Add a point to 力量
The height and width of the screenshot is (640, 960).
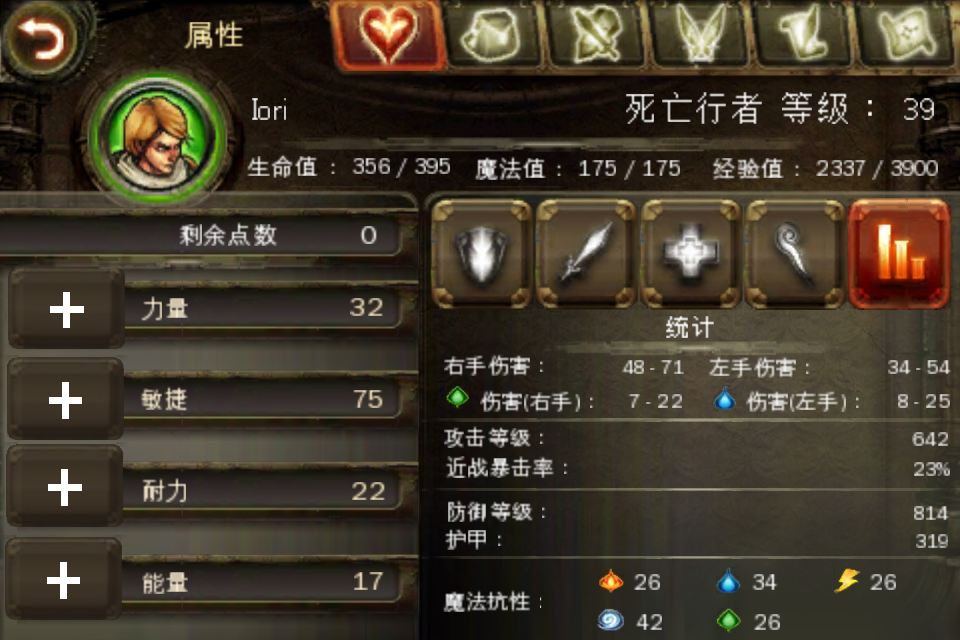click(66, 309)
